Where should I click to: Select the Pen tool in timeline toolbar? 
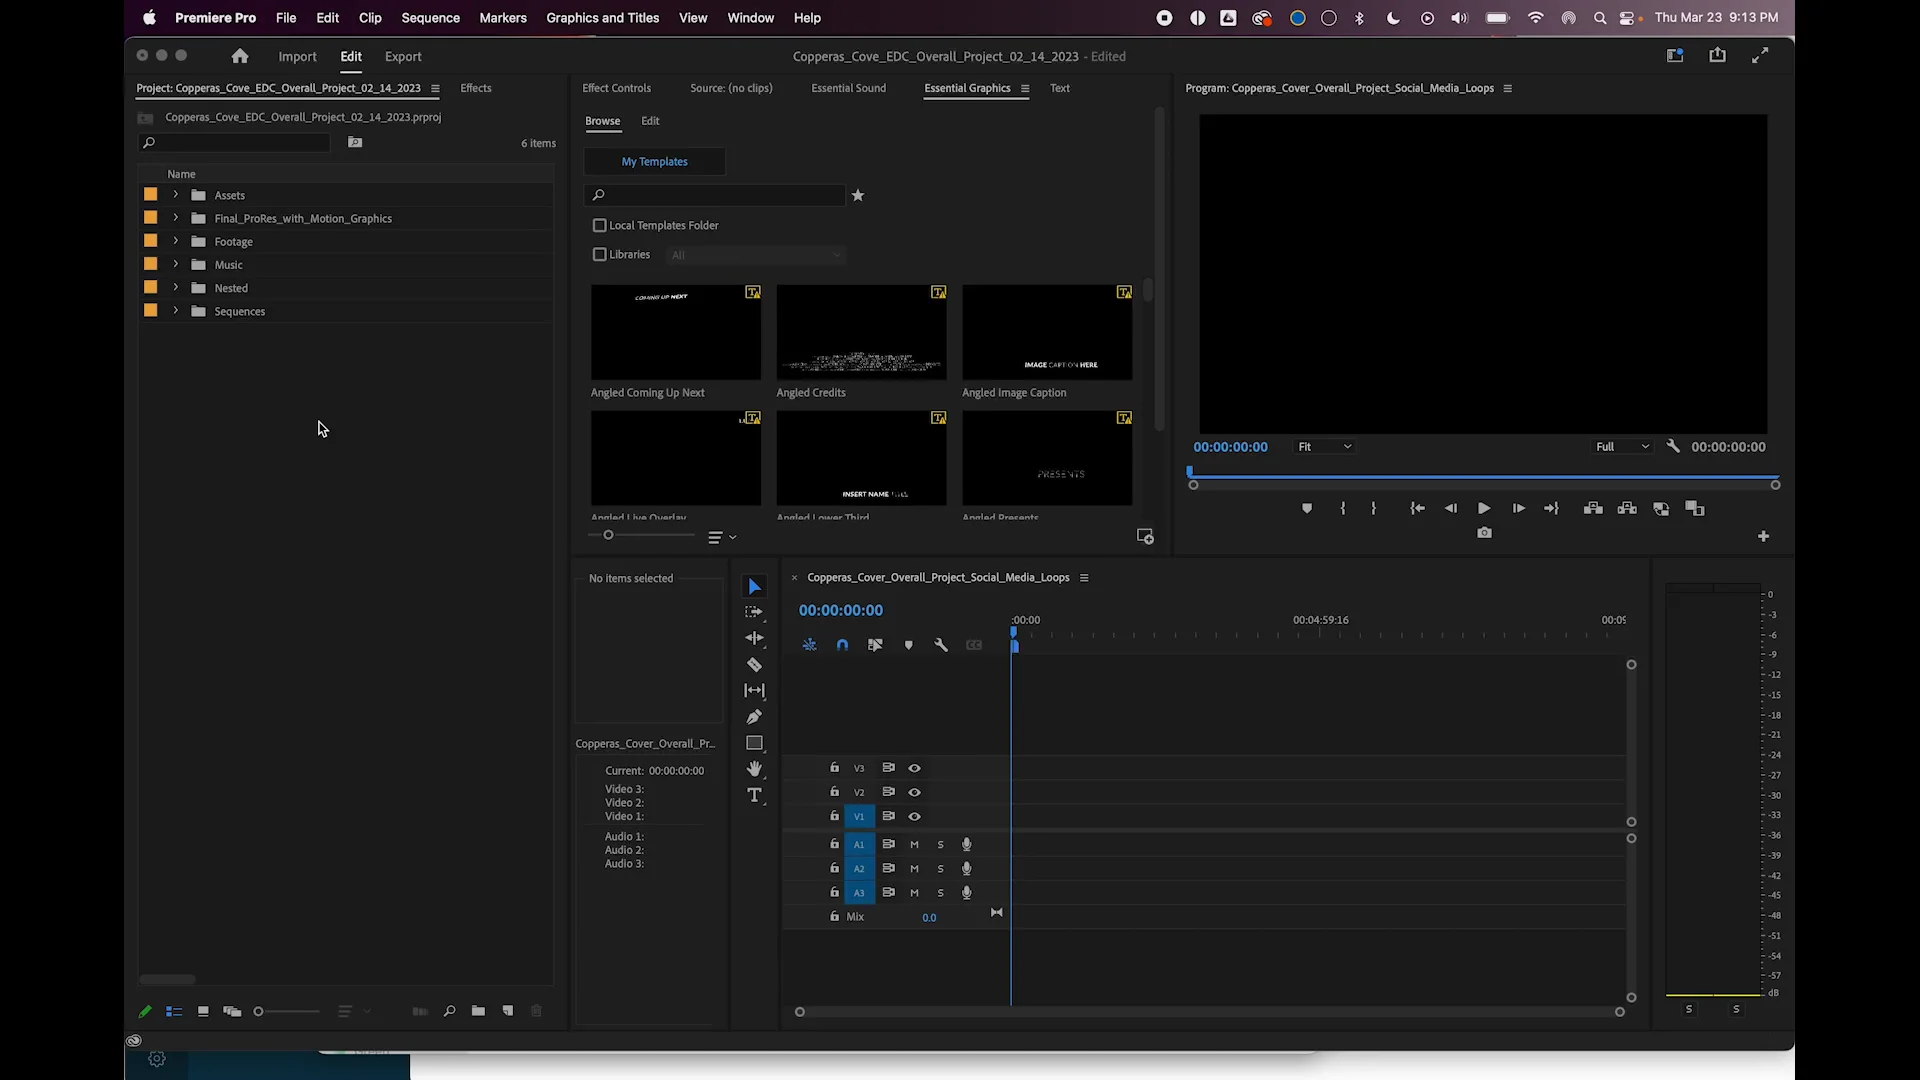coord(755,716)
